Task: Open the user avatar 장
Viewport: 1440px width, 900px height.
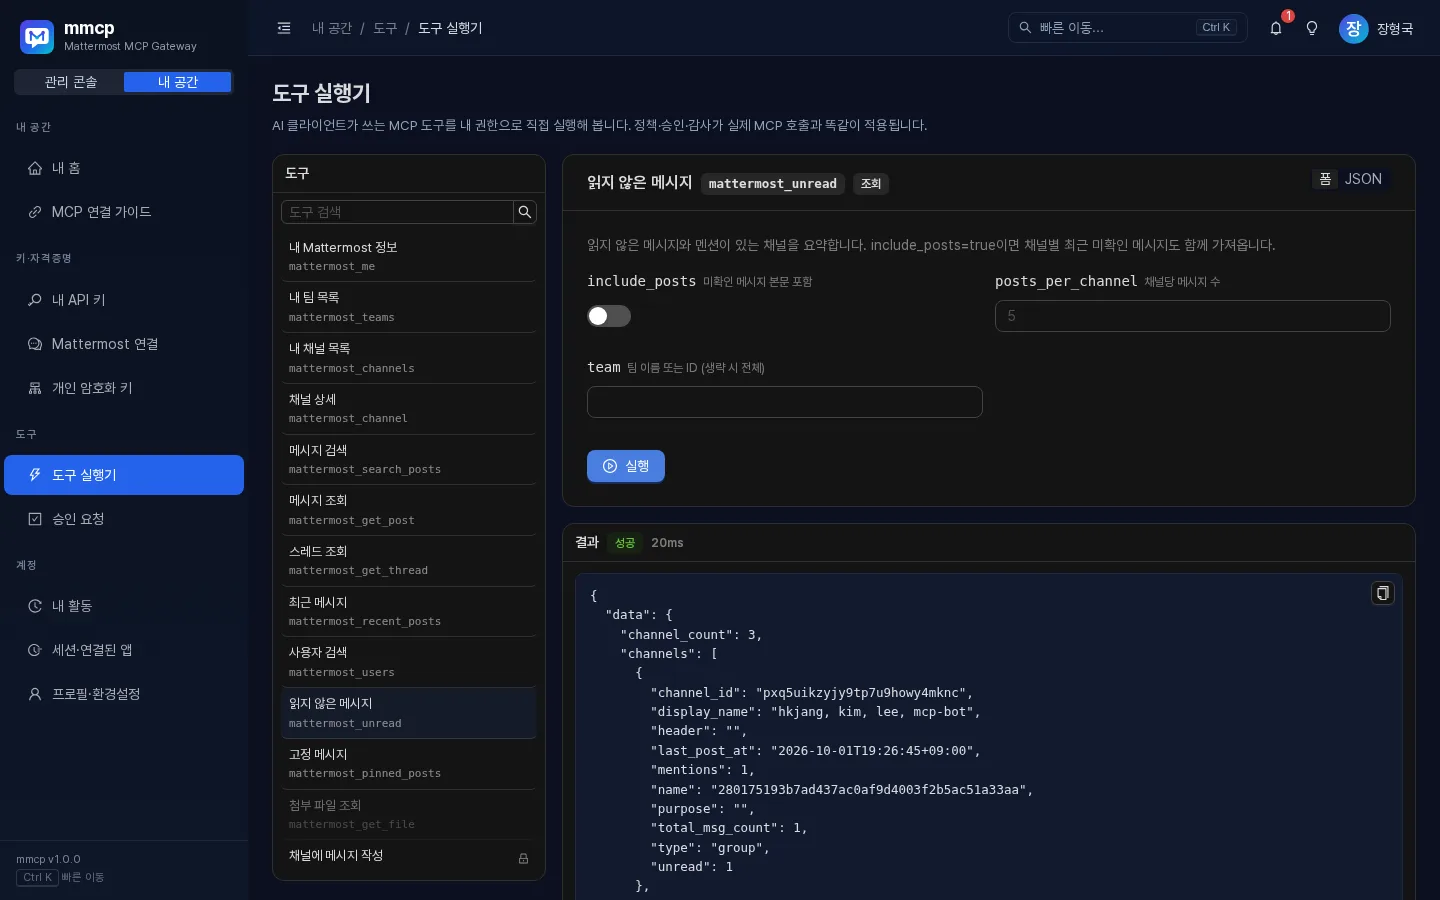Action: pos(1353,28)
